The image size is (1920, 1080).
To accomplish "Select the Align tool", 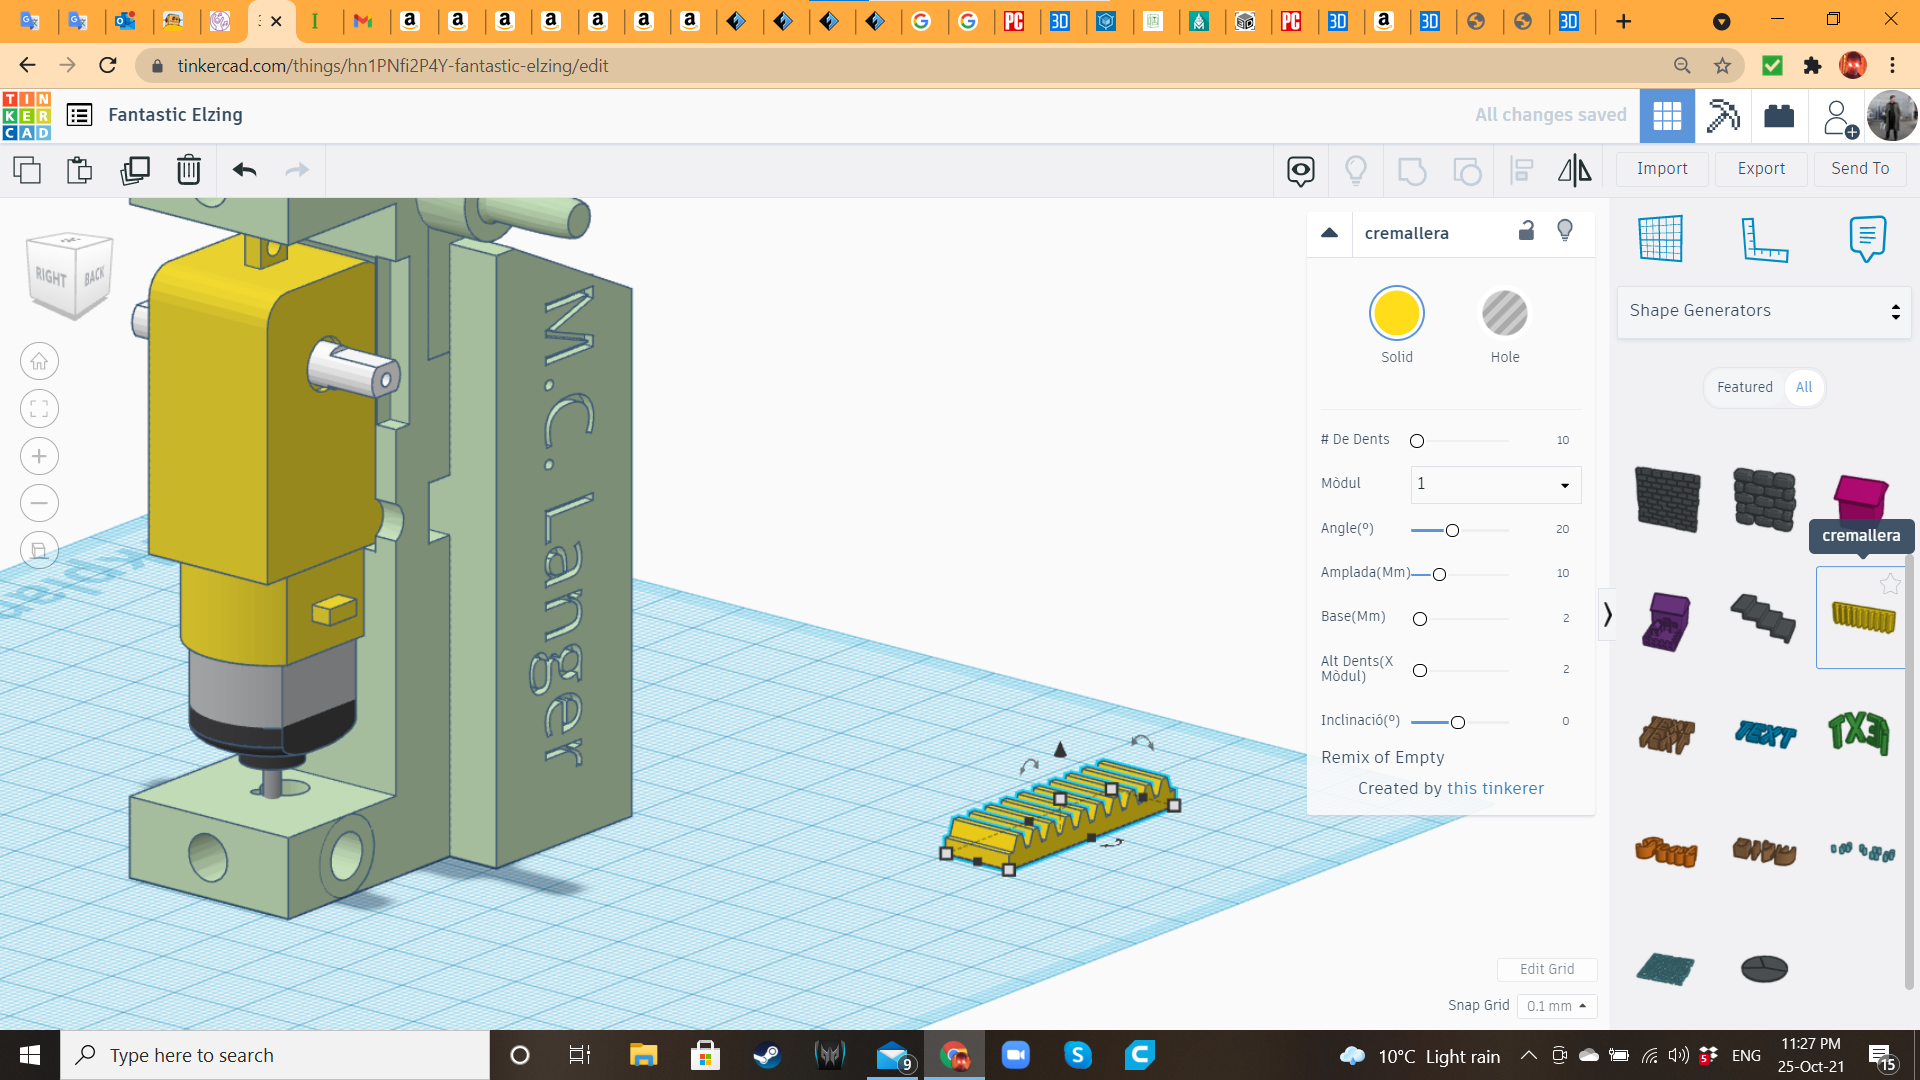I will point(1519,170).
